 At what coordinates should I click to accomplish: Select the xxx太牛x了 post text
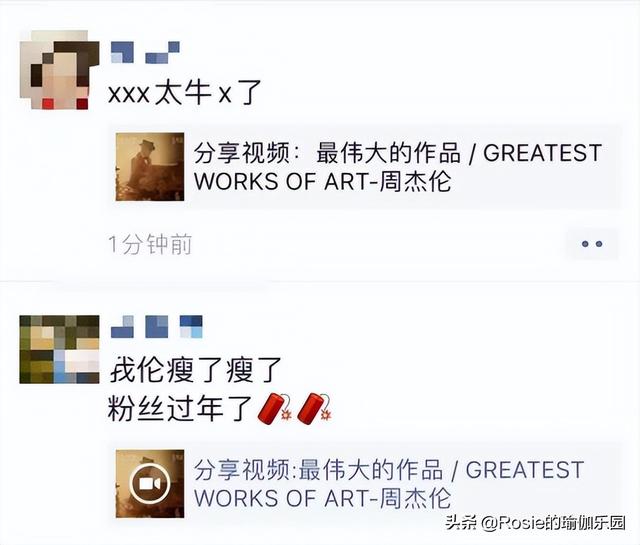184,93
